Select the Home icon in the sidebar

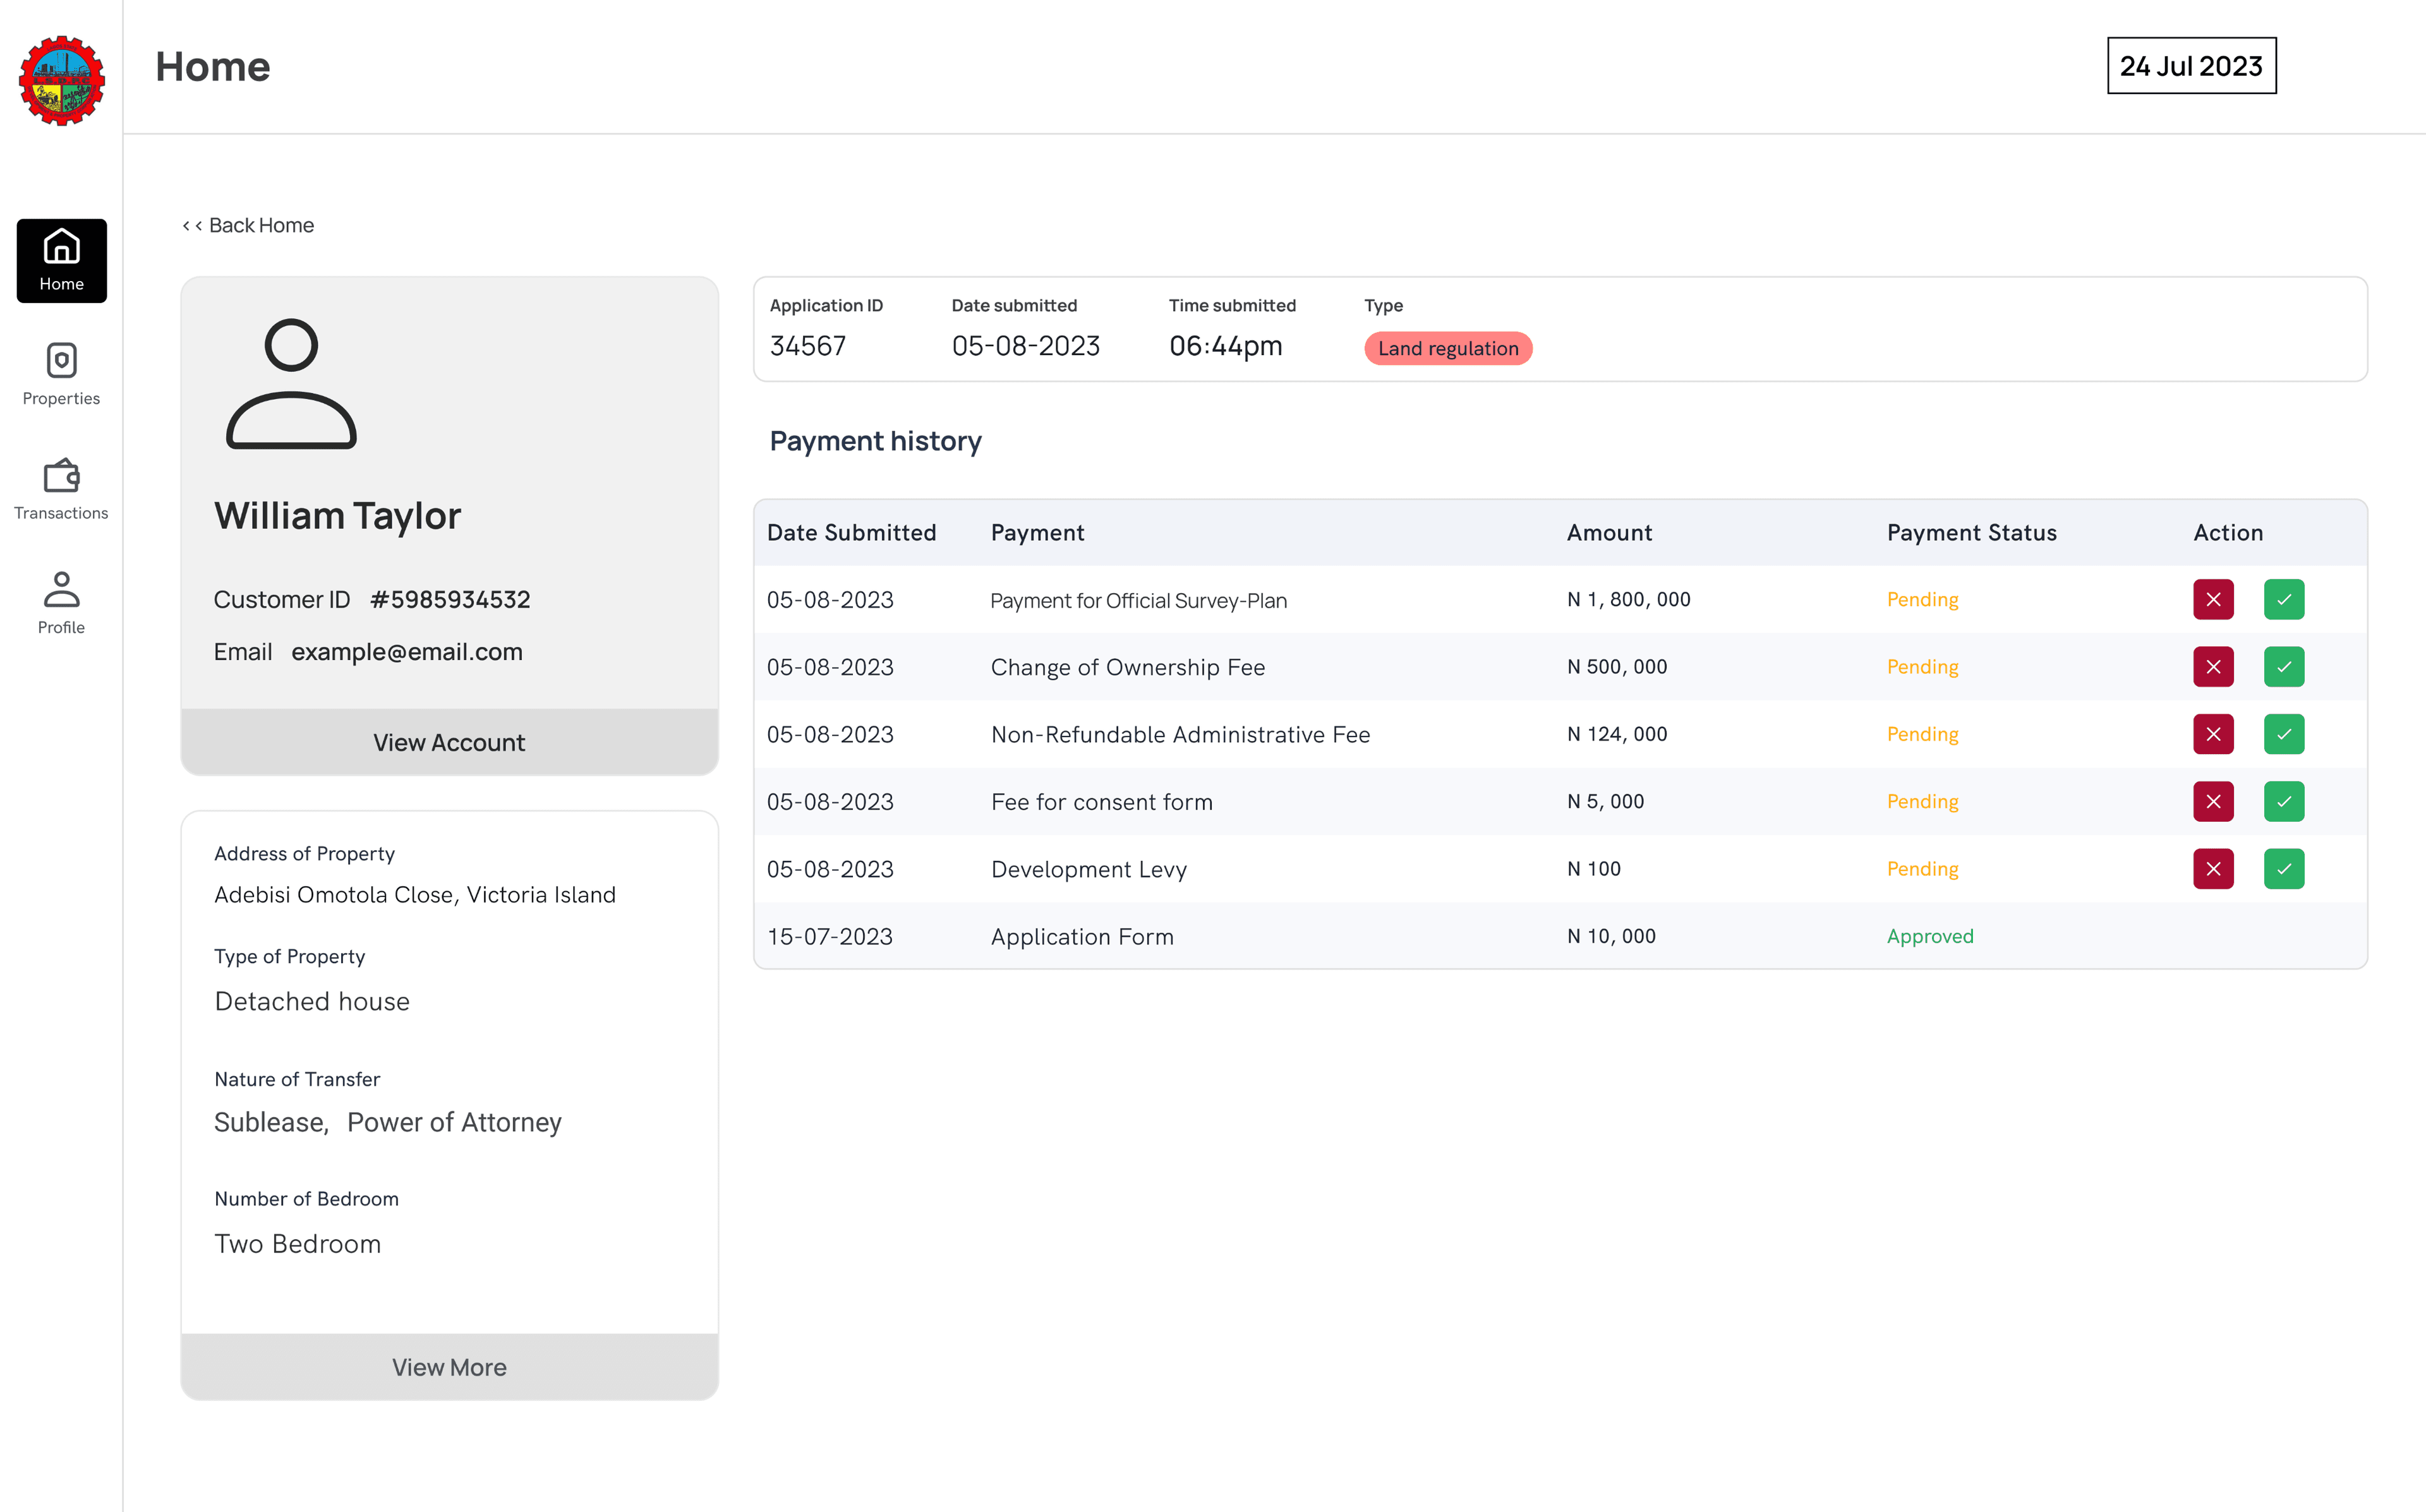[x=61, y=260]
